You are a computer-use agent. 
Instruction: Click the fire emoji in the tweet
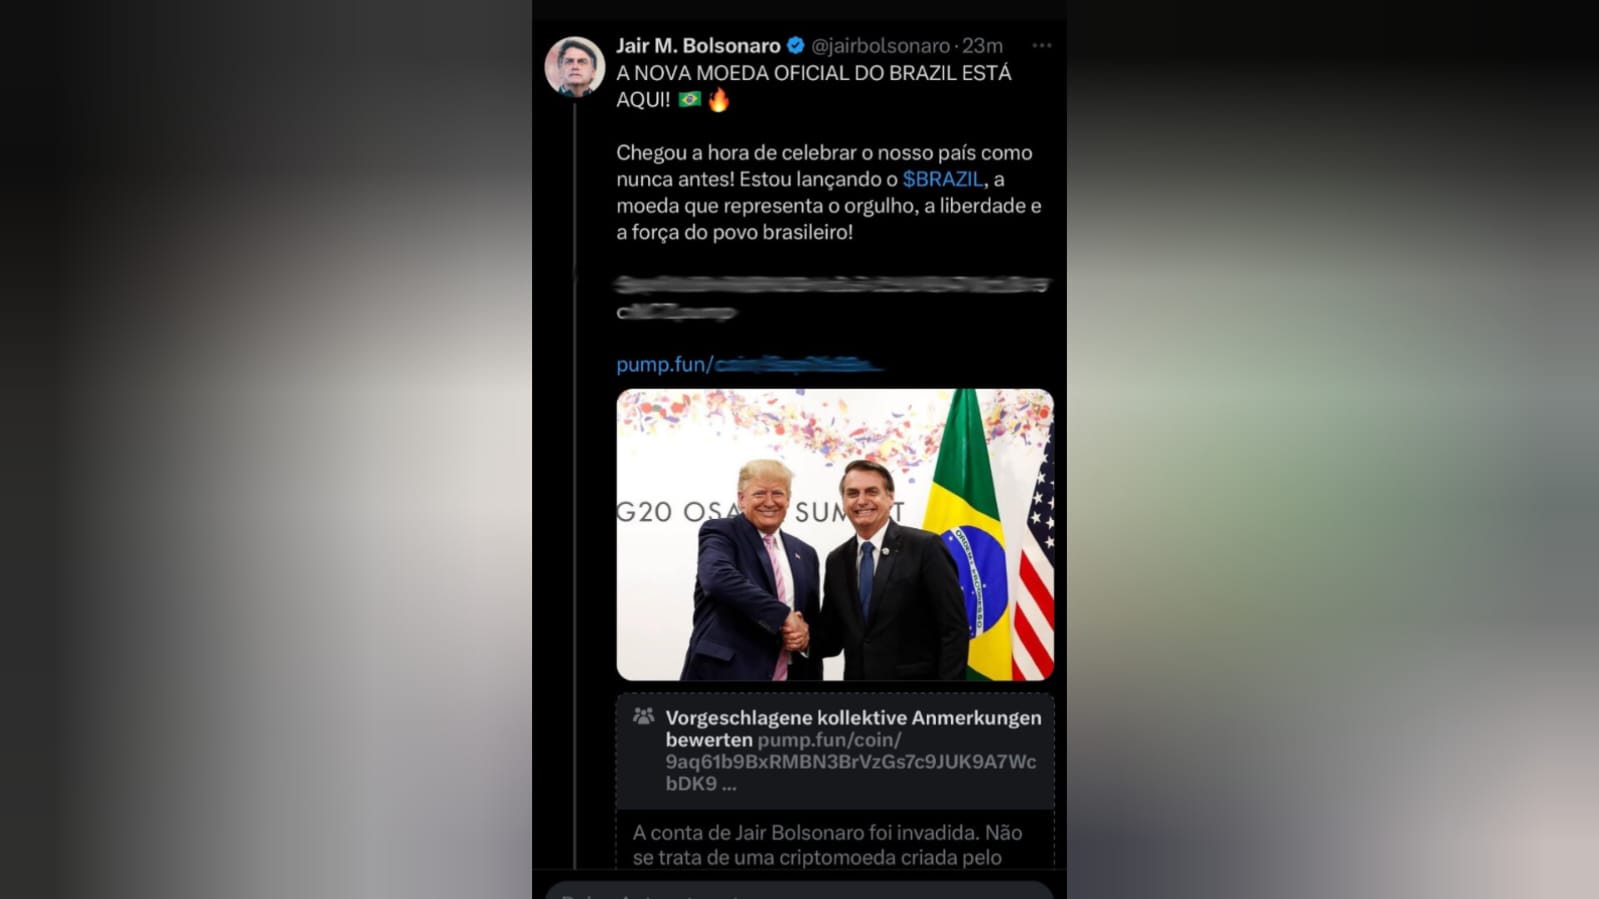(x=719, y=99)
